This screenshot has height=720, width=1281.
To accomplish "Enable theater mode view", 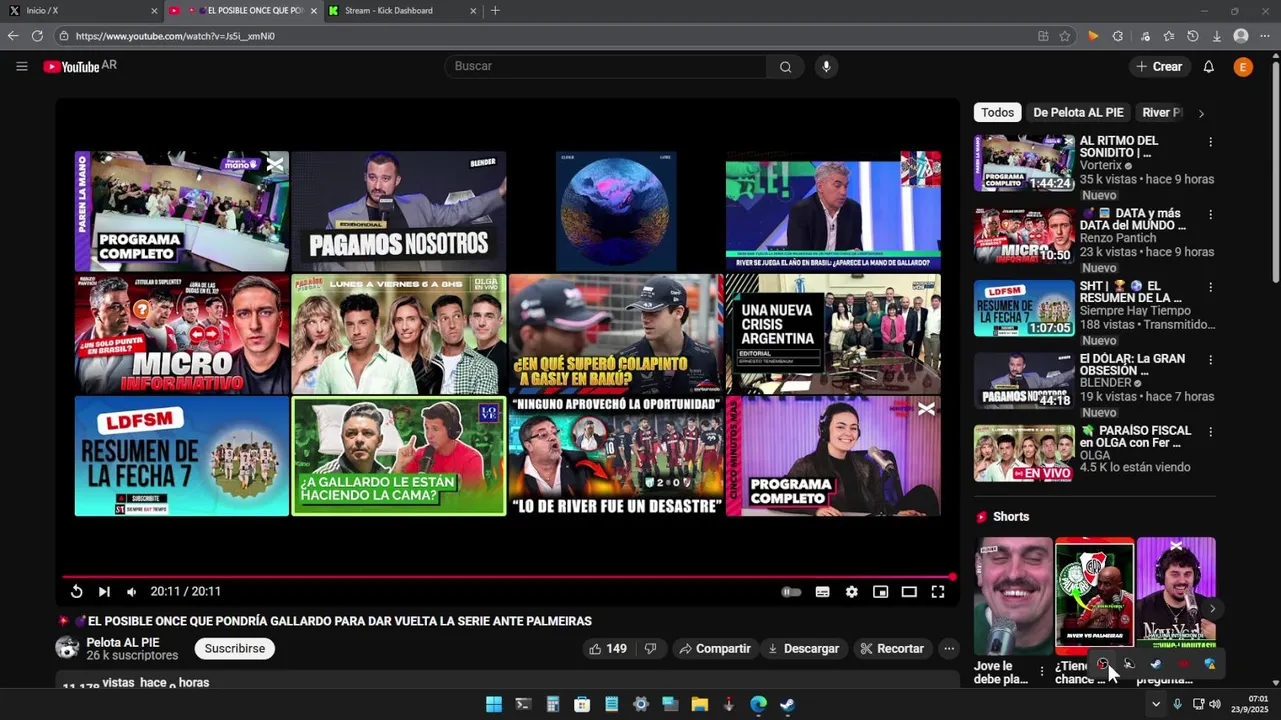I will coord(909,591).
